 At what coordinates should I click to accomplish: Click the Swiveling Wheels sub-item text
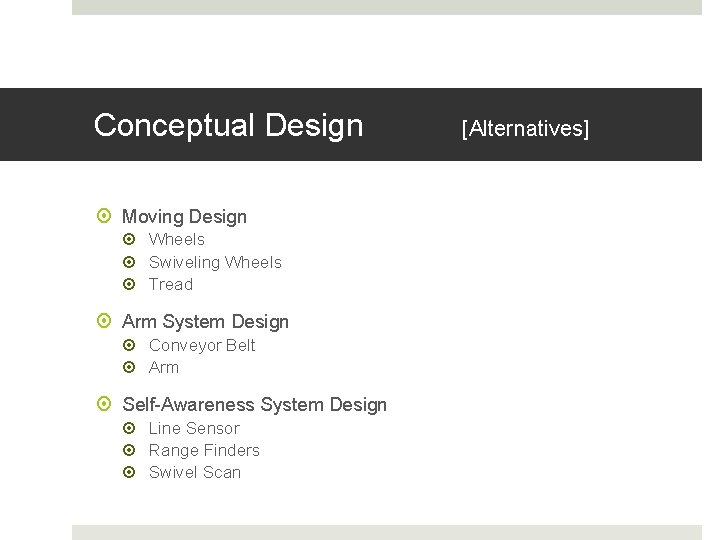click(215, 262)
